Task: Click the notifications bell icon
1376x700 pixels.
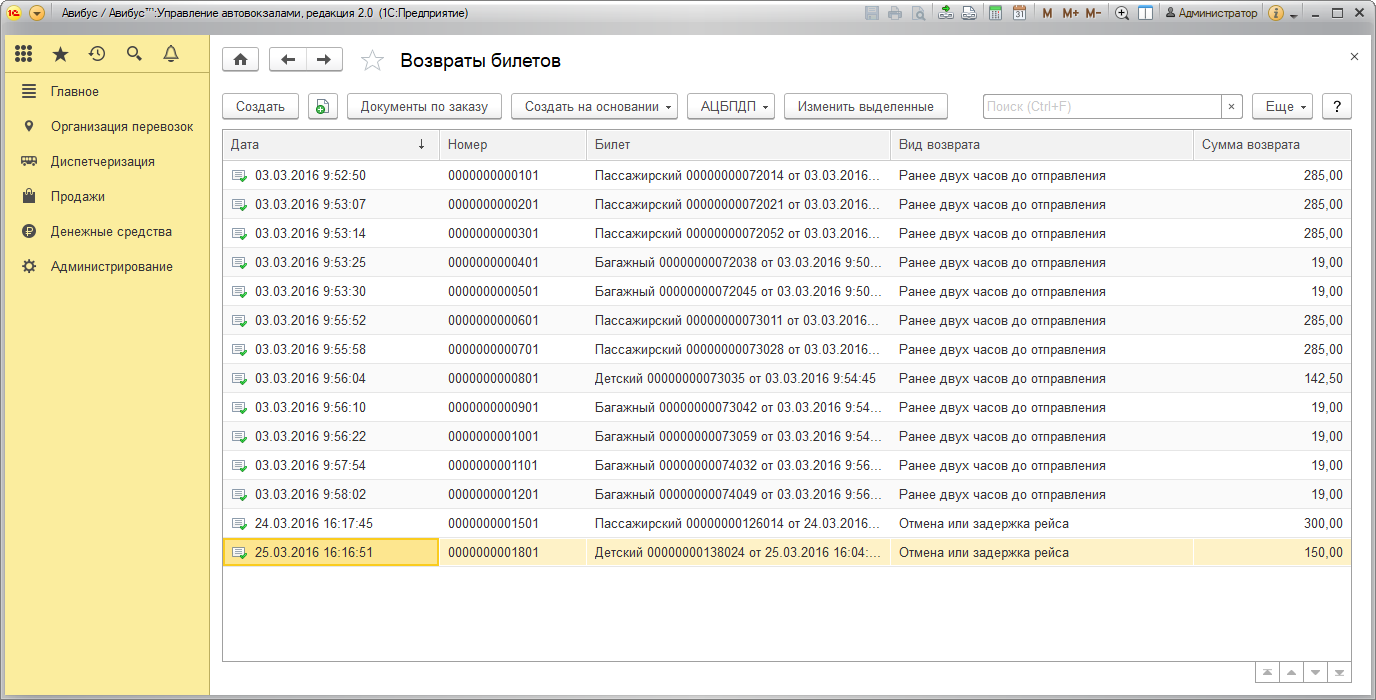Action: pyautogui.click(x=171, y=54)
